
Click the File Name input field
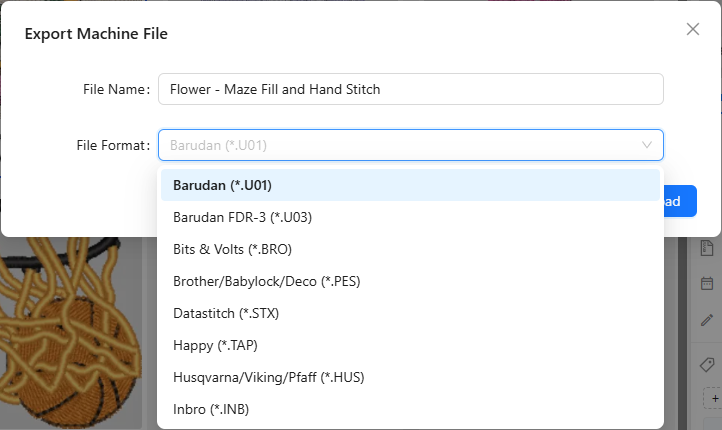[410, 89]
